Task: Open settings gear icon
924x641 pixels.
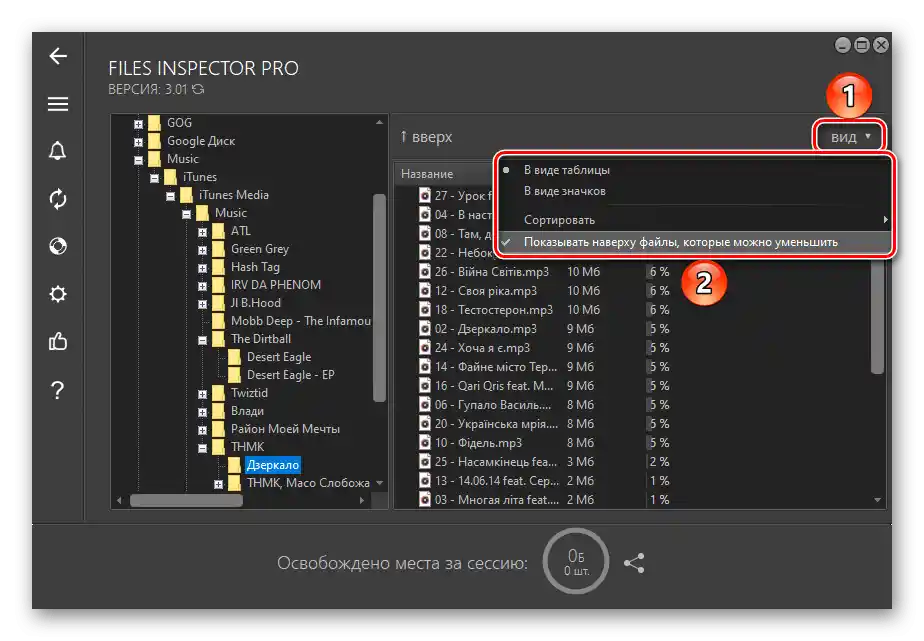Action: click(x=58, y=293)
